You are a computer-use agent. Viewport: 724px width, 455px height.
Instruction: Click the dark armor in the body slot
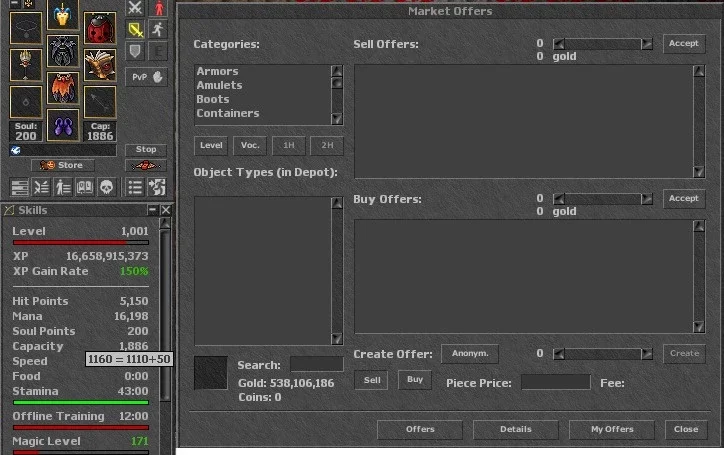tap(63, 51)
